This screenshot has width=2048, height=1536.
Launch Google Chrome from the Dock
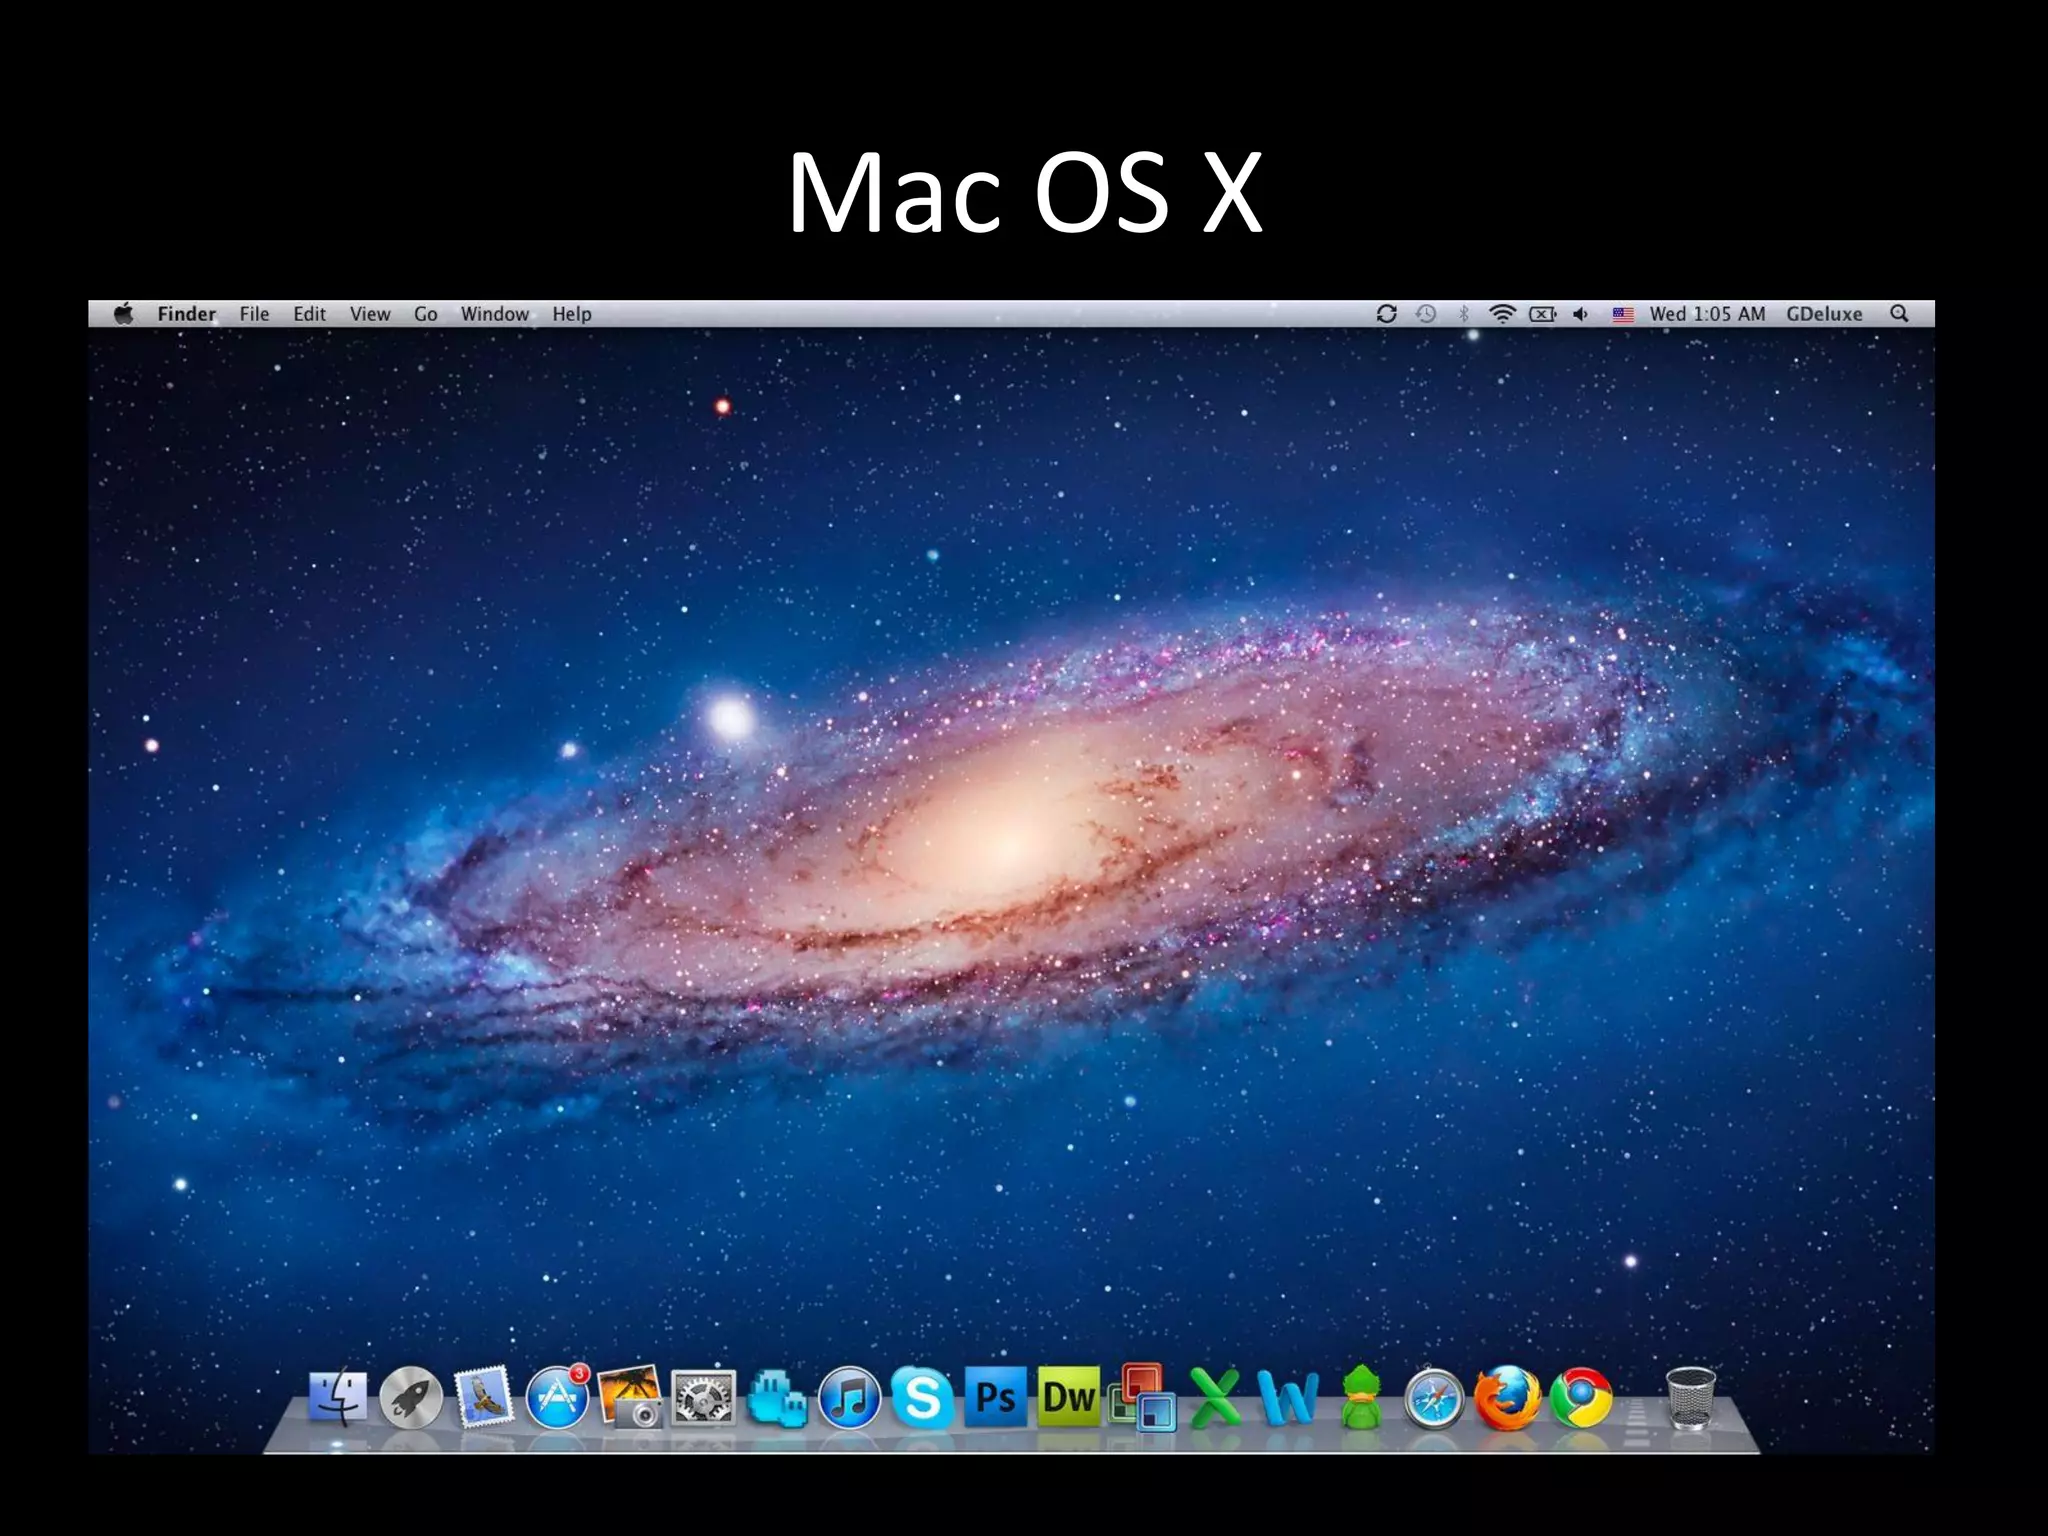coord(1581,1398)
